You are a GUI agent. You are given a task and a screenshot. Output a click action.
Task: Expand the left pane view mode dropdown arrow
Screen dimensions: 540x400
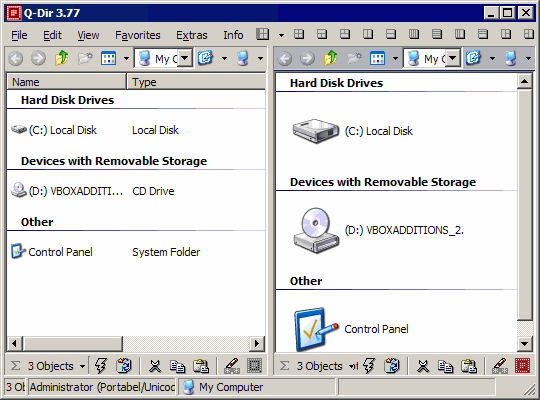click(126, 59)
